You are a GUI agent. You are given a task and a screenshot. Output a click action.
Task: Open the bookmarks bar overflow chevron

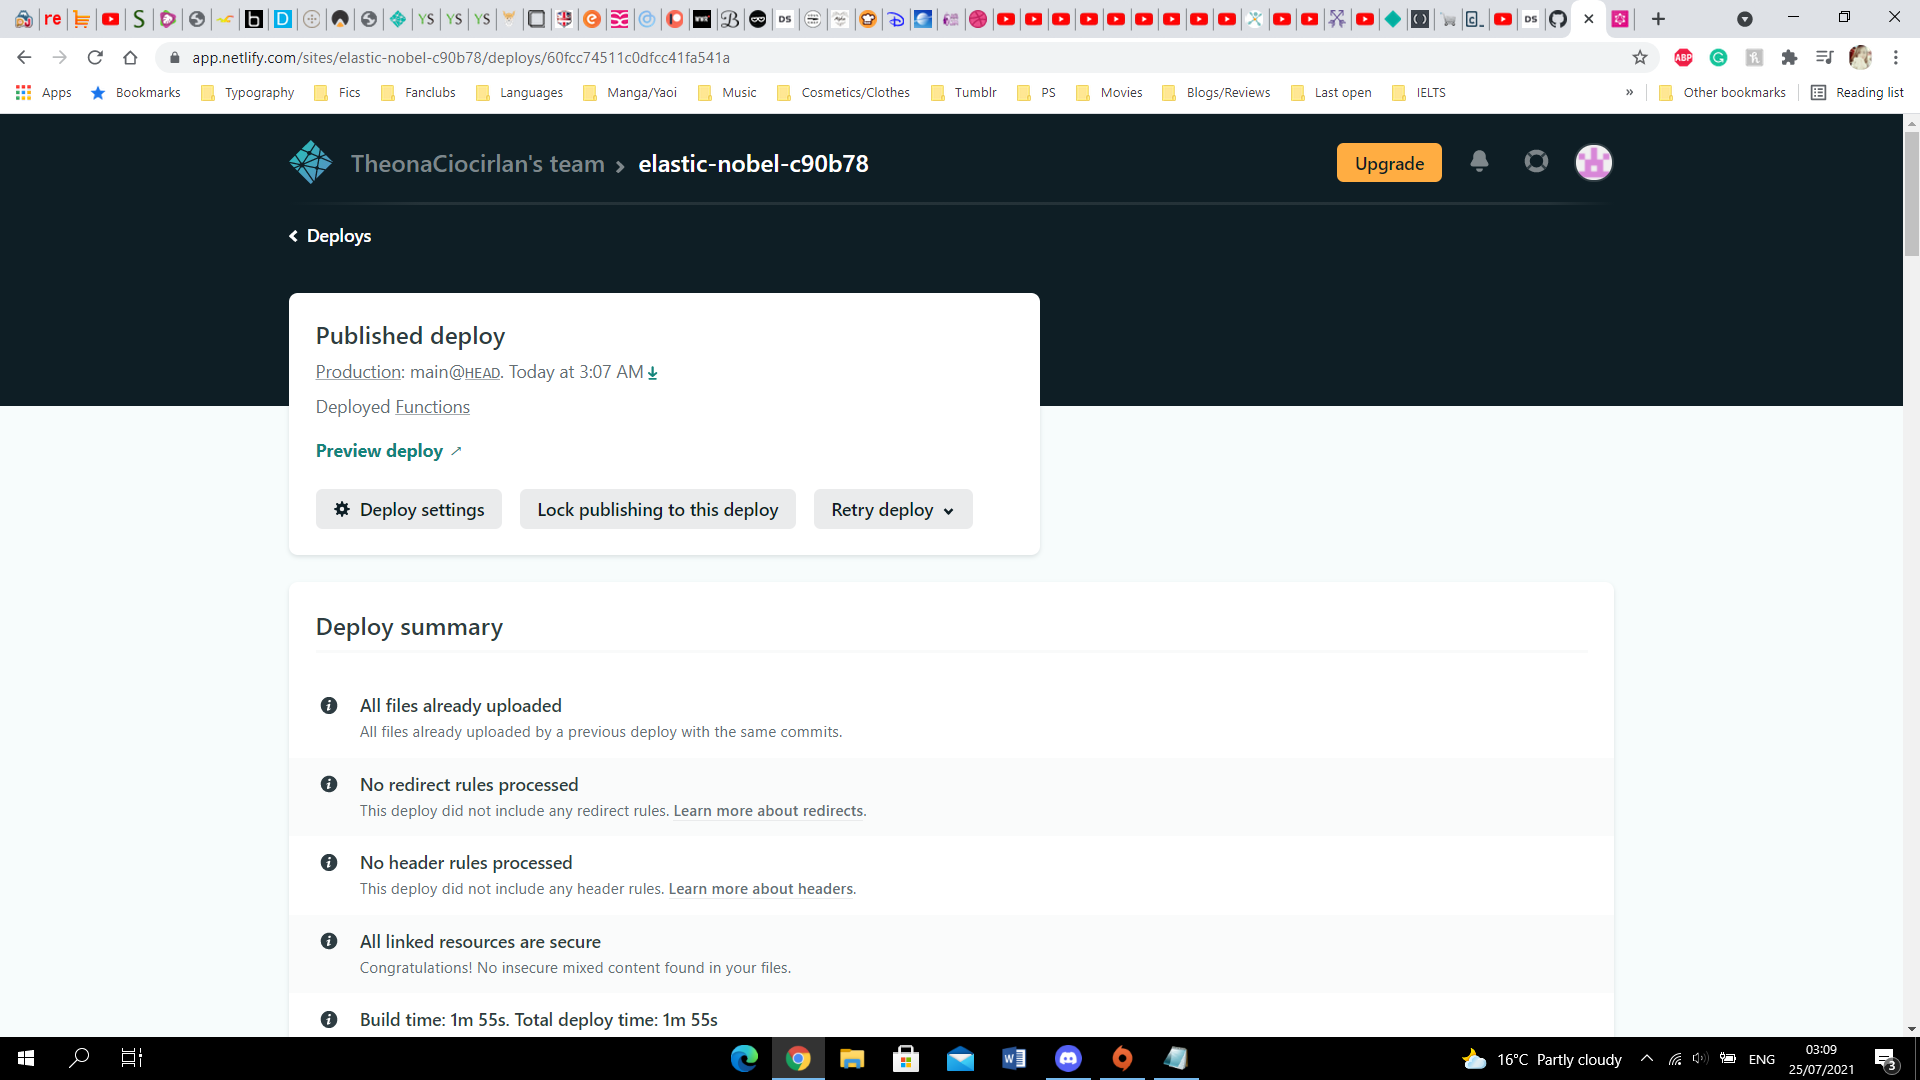[1629, 92]
